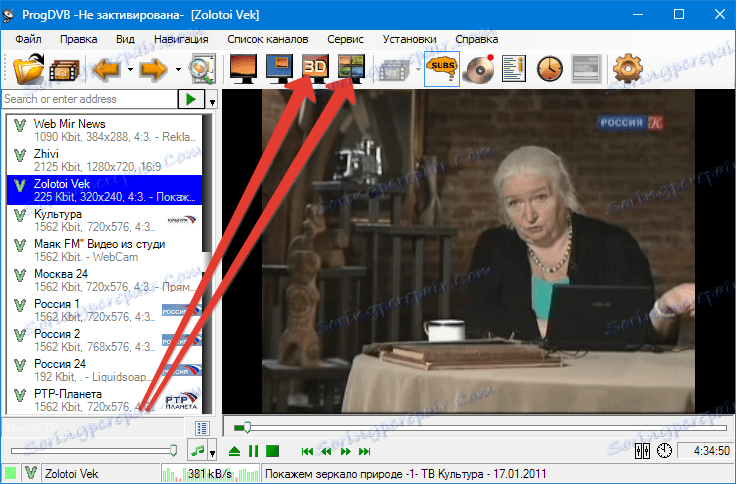Click the grayed-out film frames icon
The image size is (736, 484).
tap(394, 69)
